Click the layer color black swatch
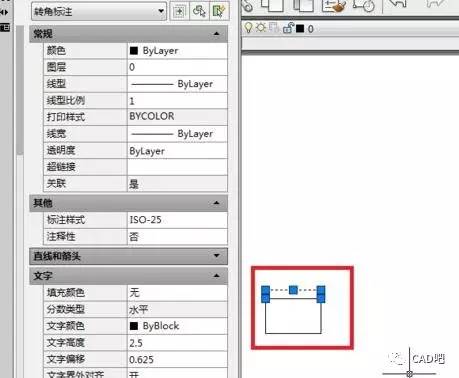The height and width of the screenshot is (378, 459). tap(300, 29)
